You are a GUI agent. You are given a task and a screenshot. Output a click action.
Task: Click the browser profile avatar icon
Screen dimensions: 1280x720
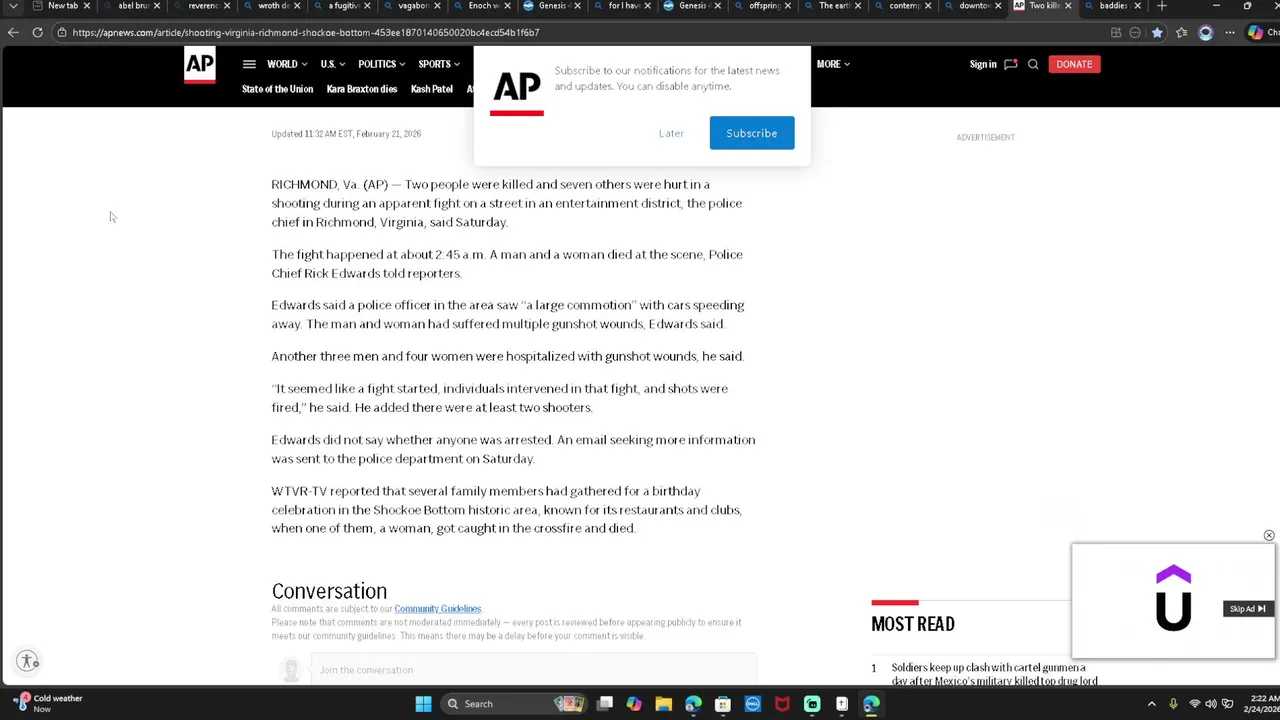tap(1206, 32)
